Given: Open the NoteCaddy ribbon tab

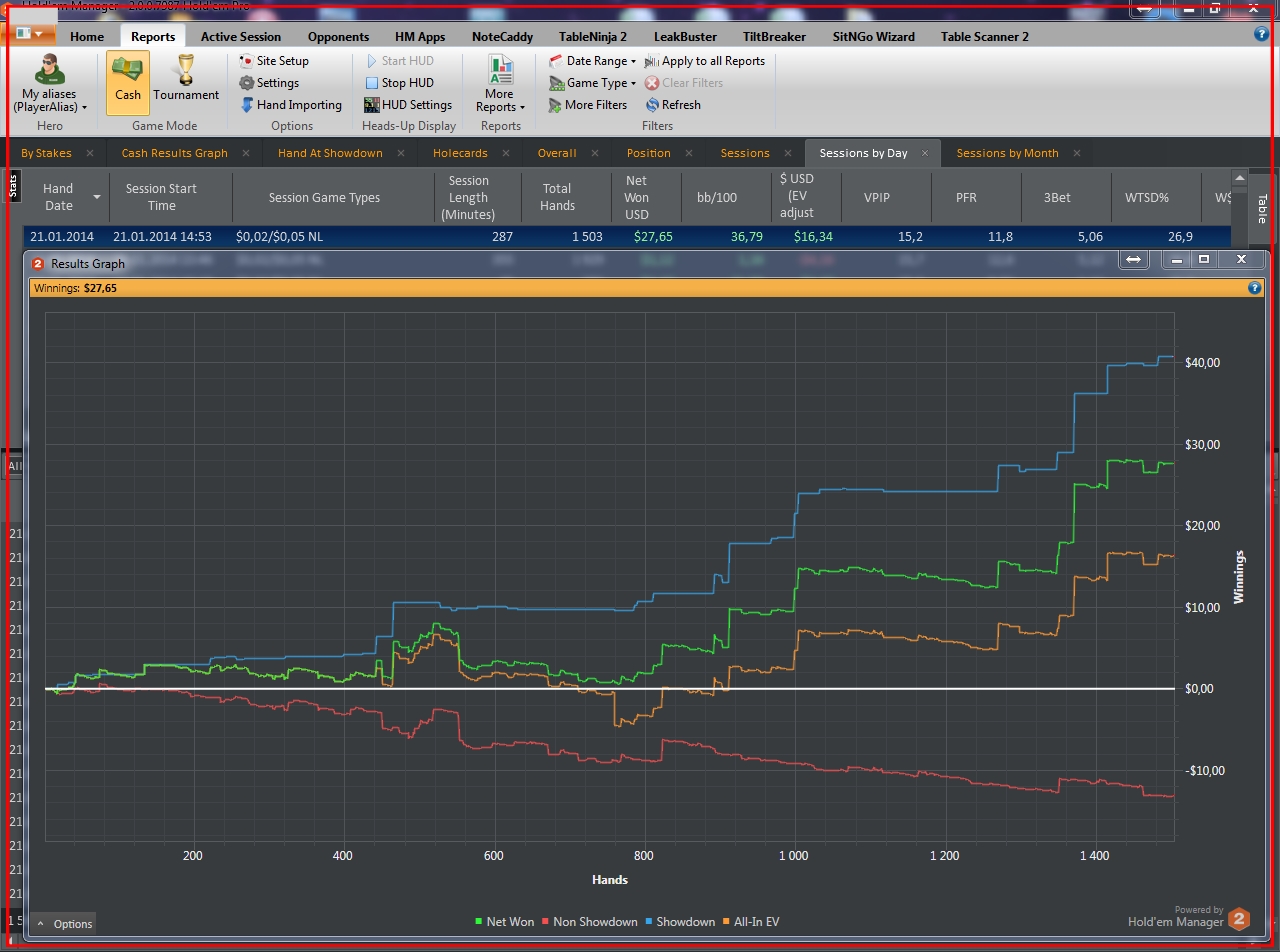Looking at the screenshot, I should tap(502, 37).
